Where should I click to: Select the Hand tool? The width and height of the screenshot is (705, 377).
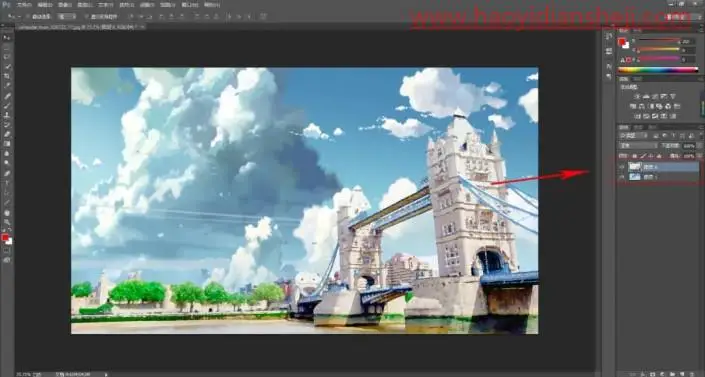coord(7,213)
